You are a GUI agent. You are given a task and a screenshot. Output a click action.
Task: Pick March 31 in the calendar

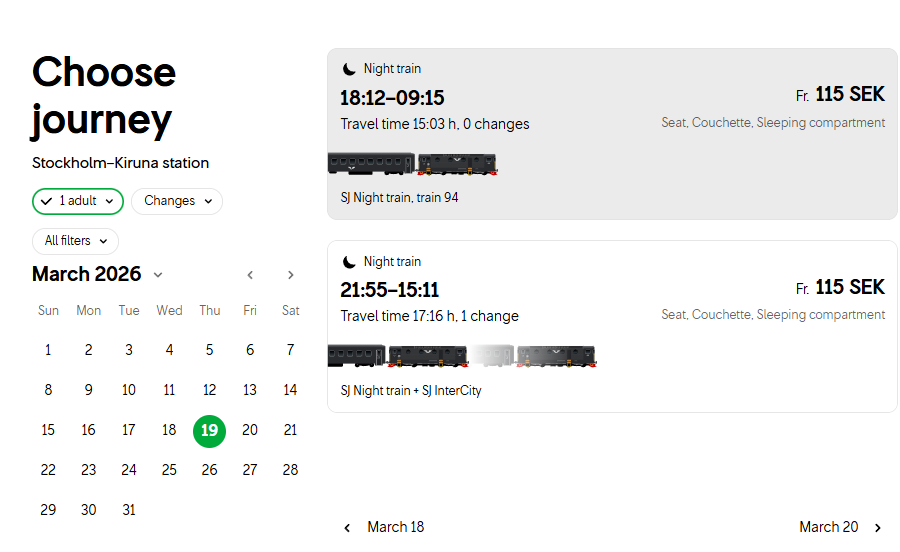[129, 510]
